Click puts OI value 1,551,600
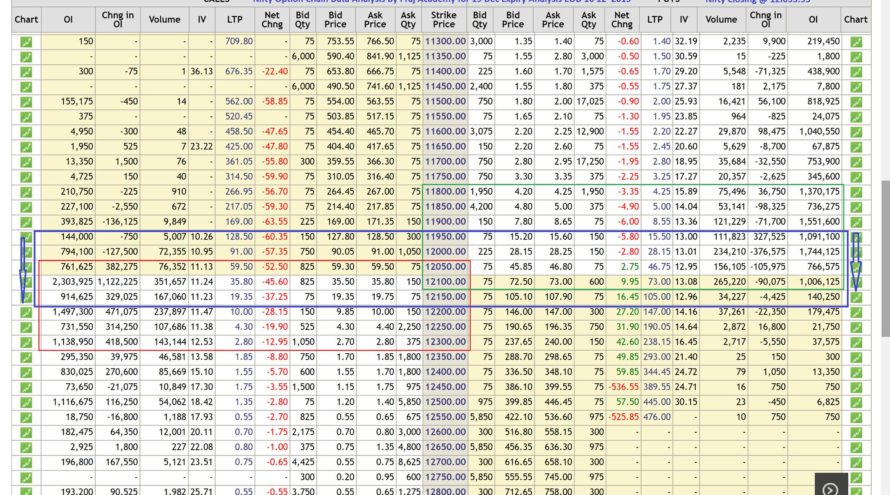Screen dimensions: 890x495 pos(818,222)
